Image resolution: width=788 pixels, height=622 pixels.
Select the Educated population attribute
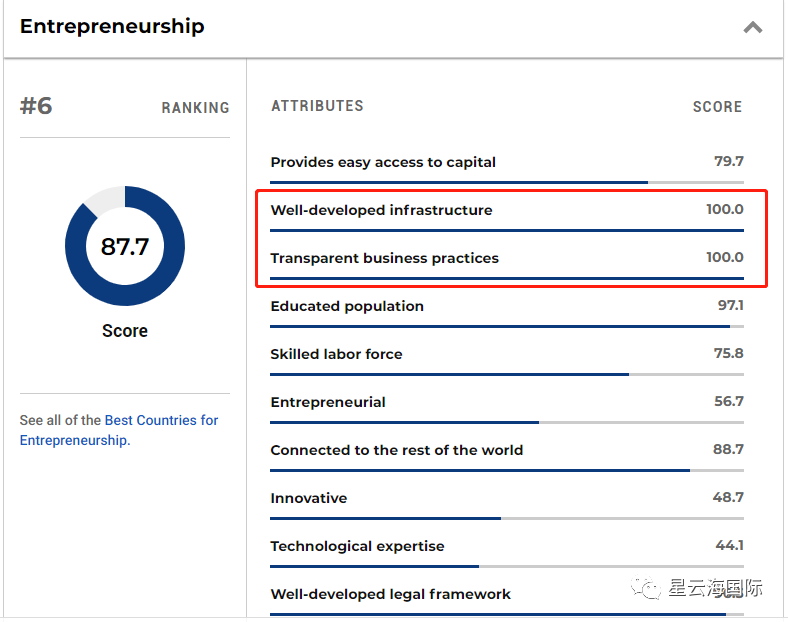tap(347, 306)
